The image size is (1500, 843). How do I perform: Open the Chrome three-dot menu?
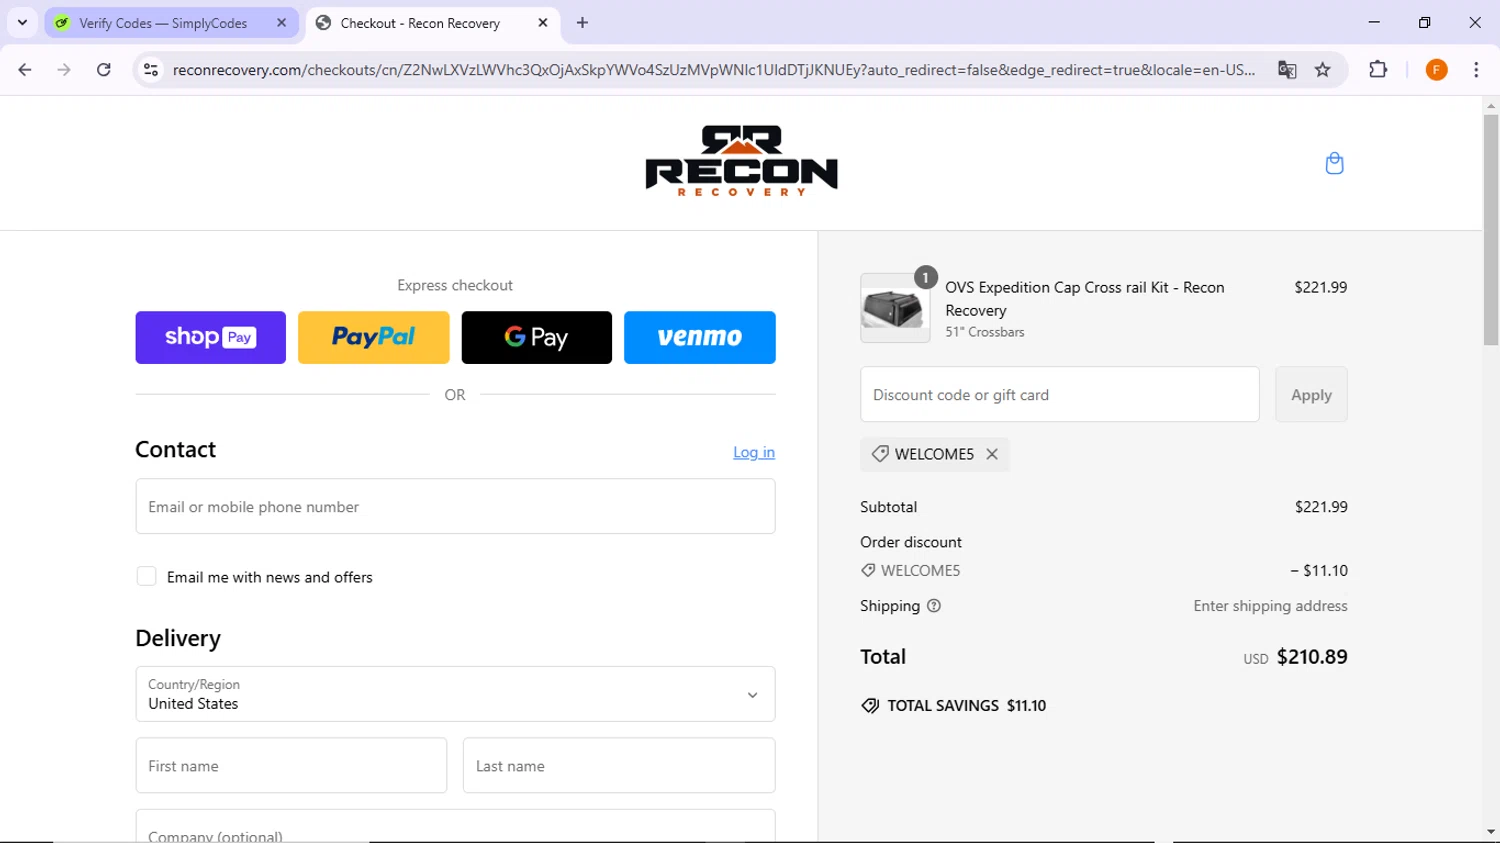click(x=1476, y=70)
